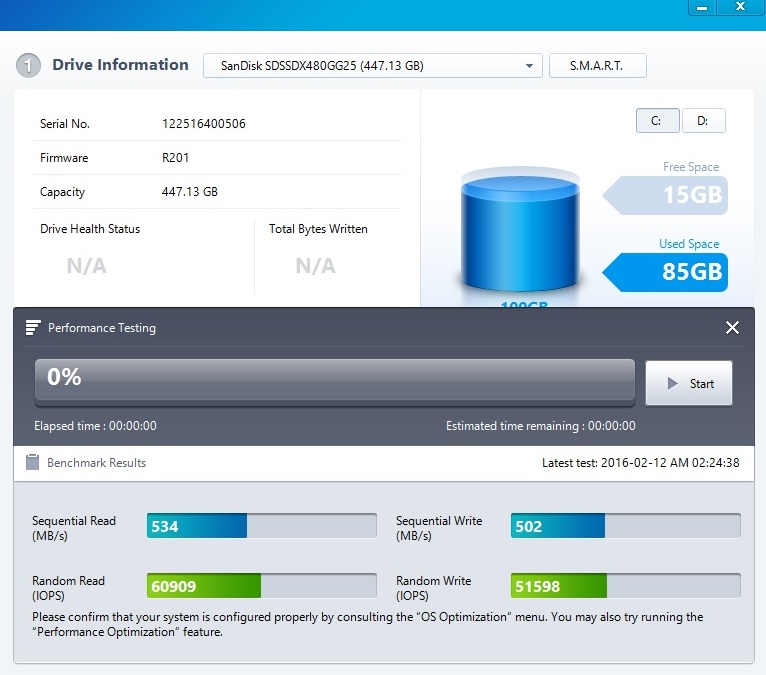766x675 pixels.
Task: Close the Performance Testing panel
Action: 732,328
